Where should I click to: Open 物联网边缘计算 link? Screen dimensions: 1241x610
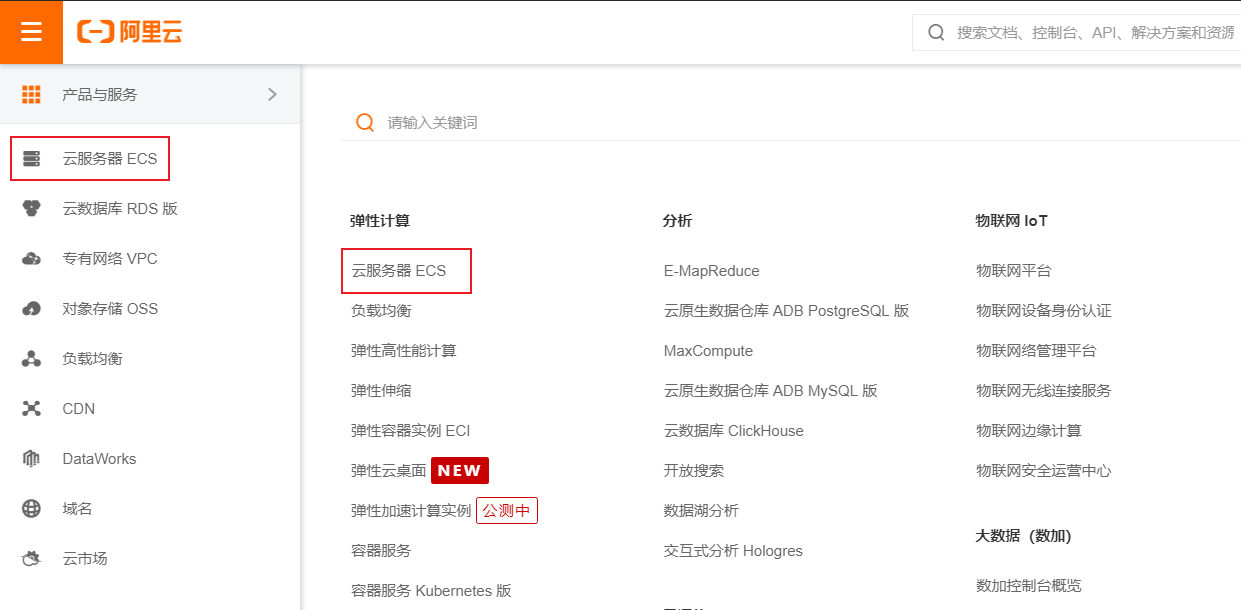pyautogui.click(x=1029, y=430)
